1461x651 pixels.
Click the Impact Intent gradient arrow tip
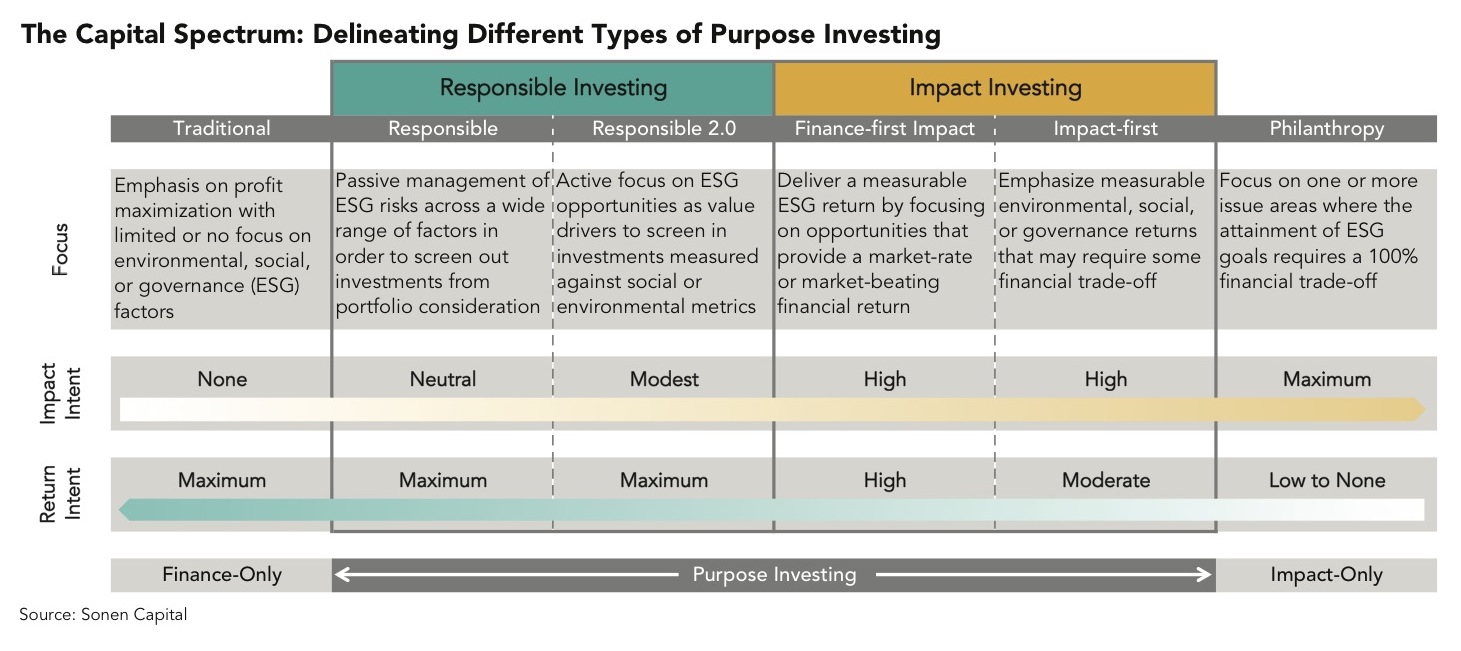coord(1418,409)
